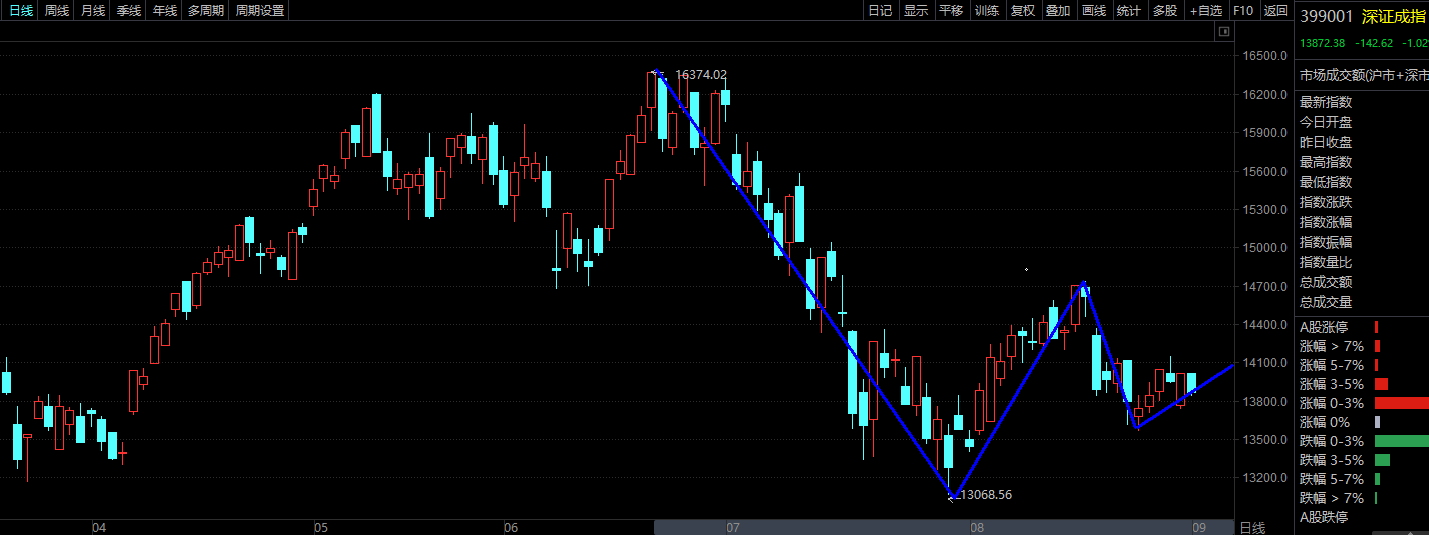Switch to the 年线 yearly chart tab

(165, 11)
